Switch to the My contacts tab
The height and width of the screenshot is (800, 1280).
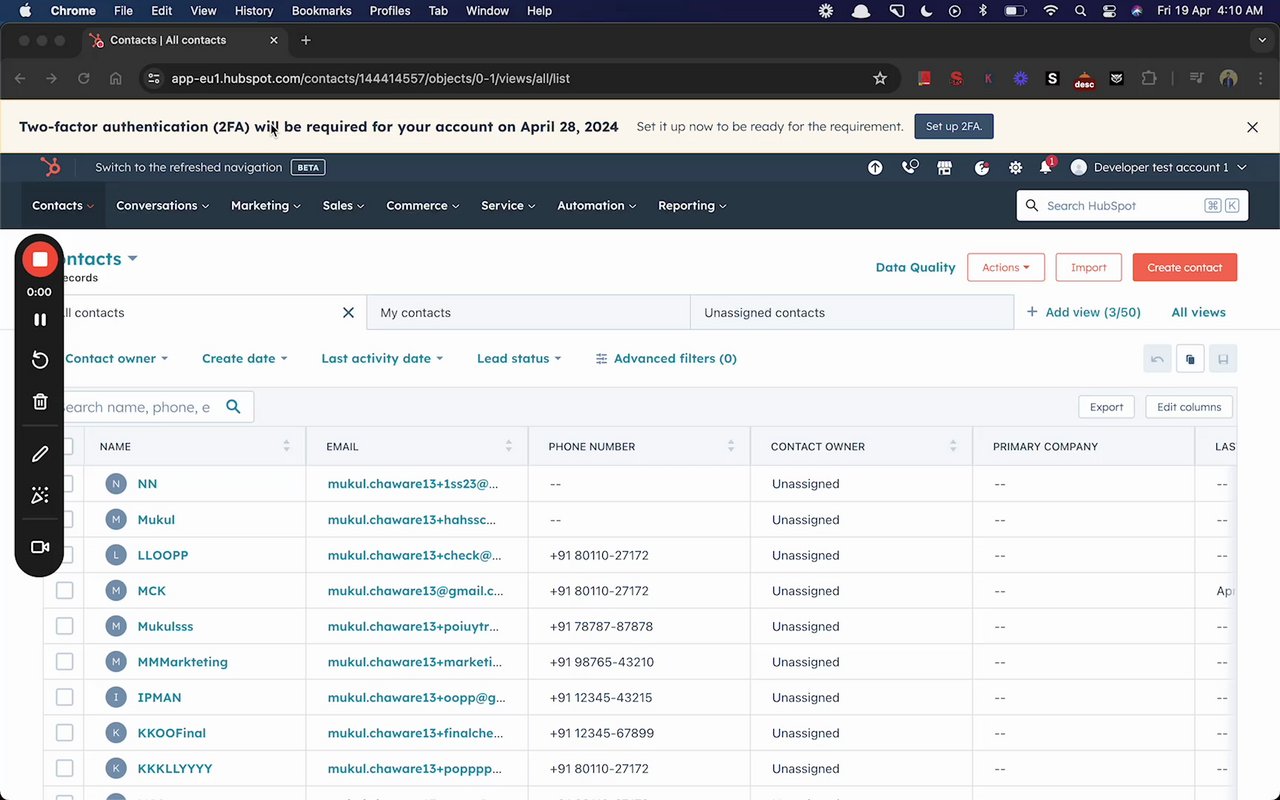528,313
